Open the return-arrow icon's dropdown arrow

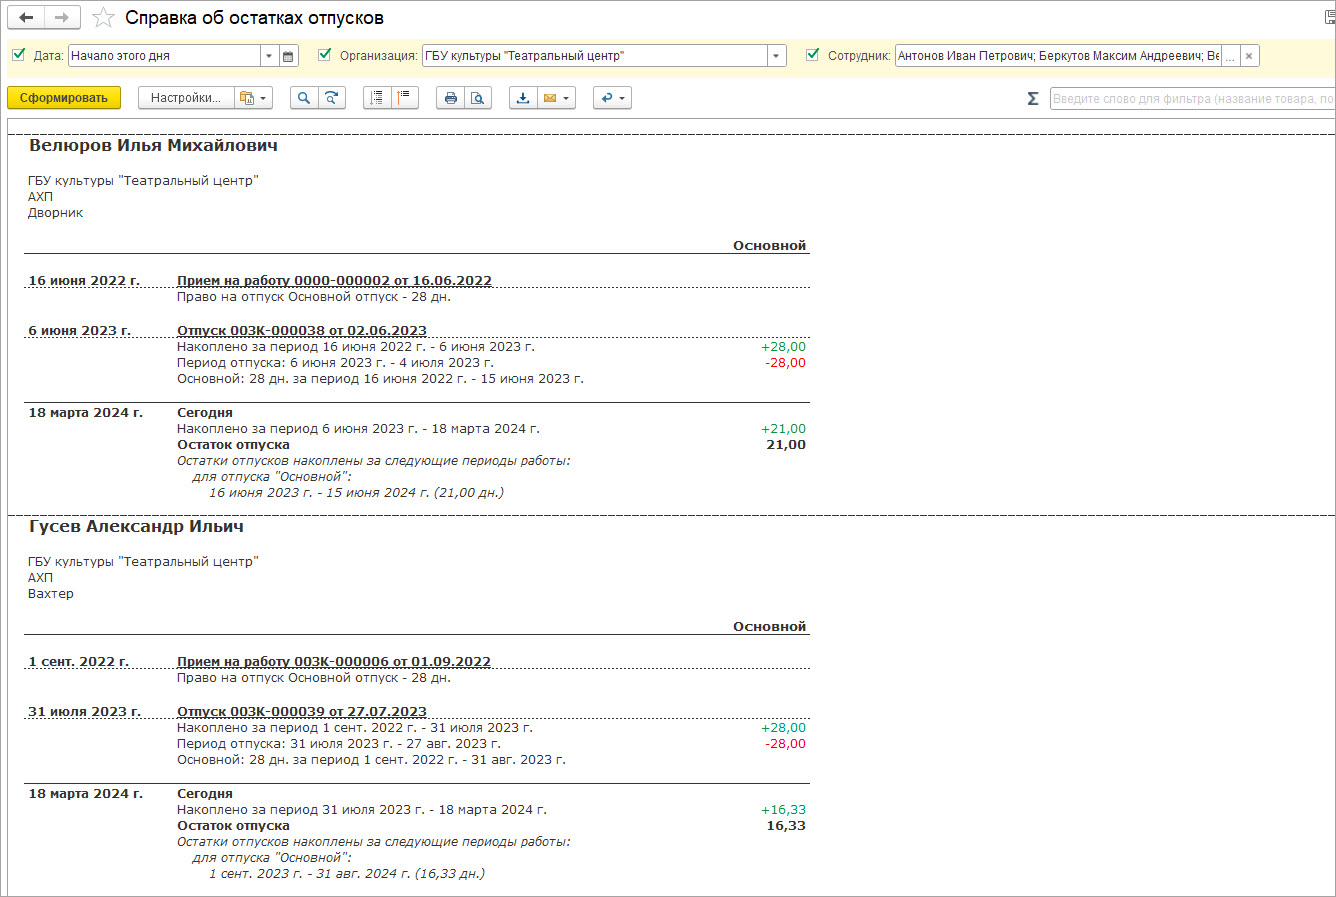click(x=623, y=98)
